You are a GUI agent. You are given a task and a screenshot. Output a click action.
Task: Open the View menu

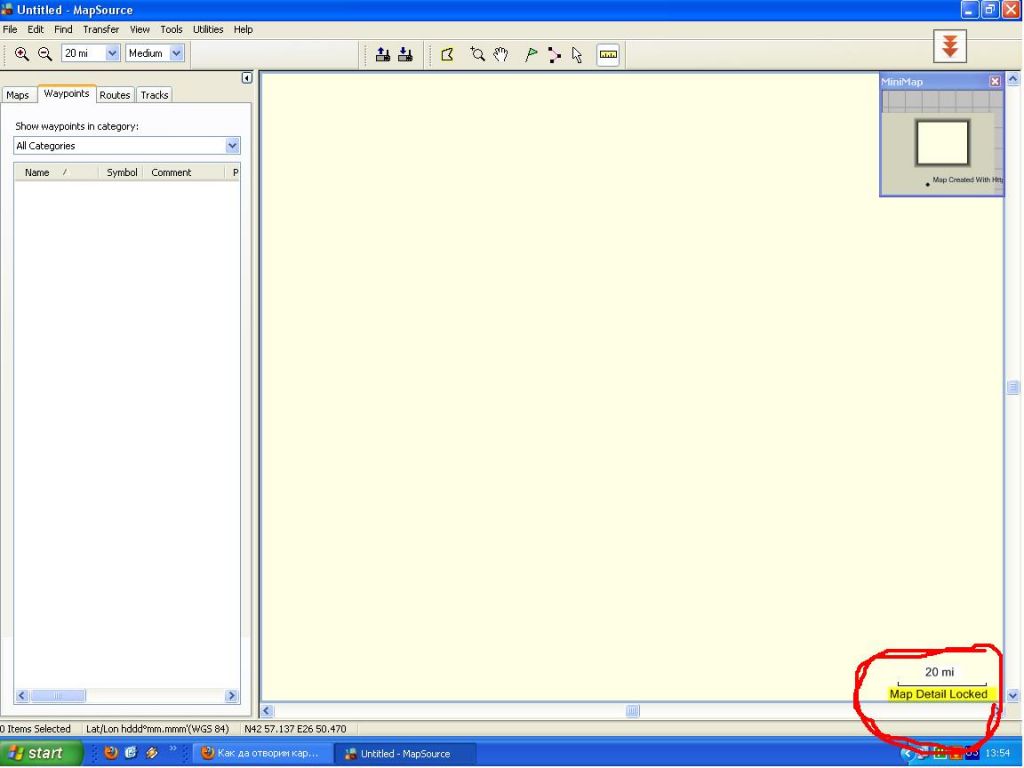[x=140, y=29]
